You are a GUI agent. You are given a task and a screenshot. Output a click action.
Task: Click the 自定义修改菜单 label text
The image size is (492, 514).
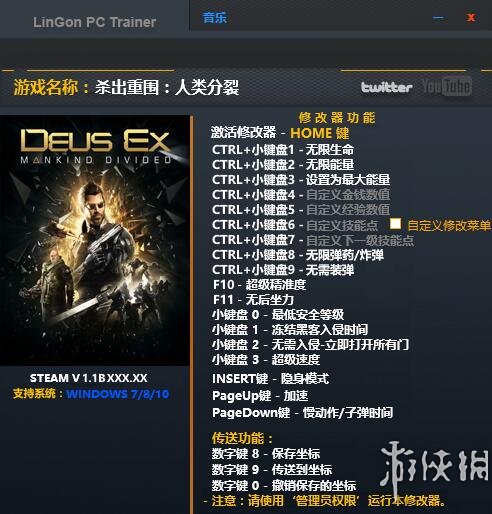pos(449,226)
